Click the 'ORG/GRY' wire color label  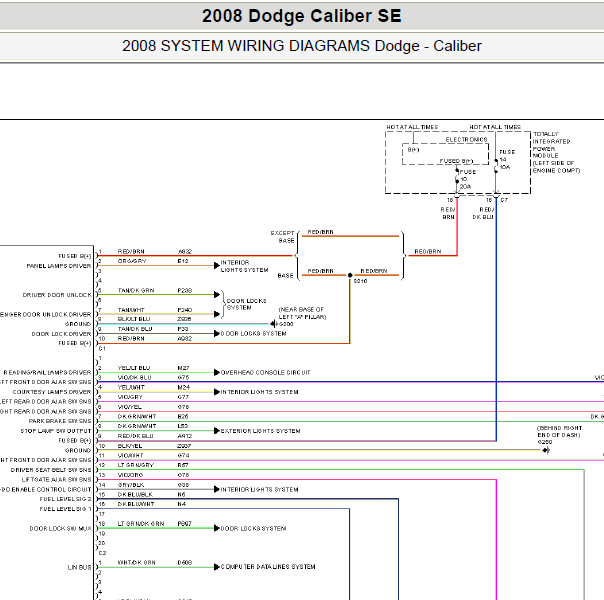pos(132,261)
